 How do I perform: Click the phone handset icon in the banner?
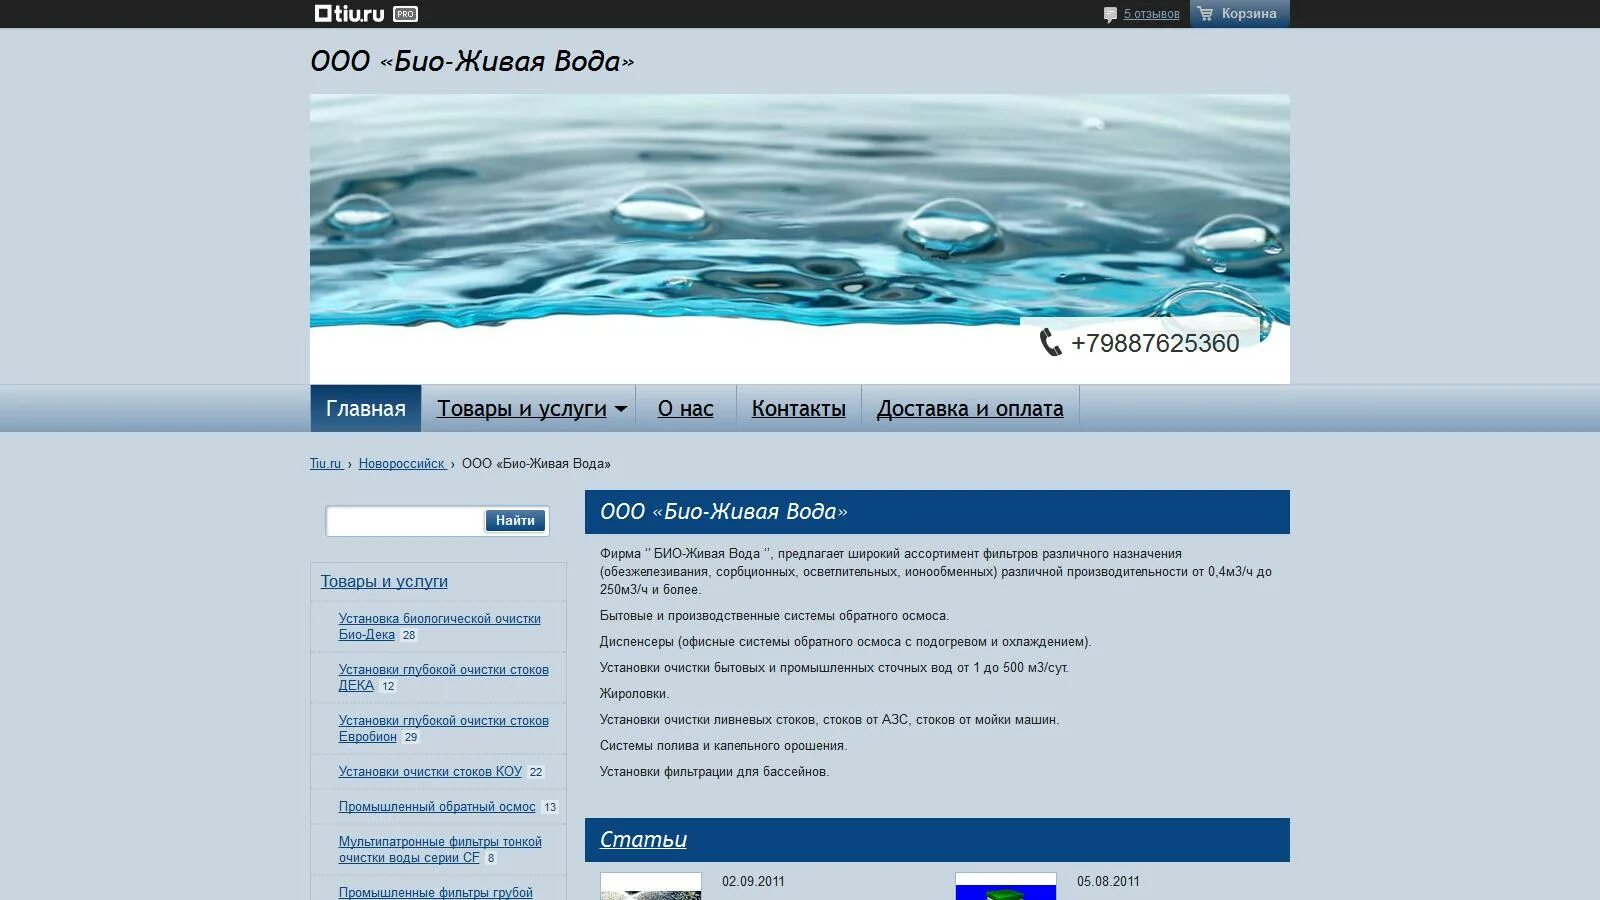click(1050, 342)
